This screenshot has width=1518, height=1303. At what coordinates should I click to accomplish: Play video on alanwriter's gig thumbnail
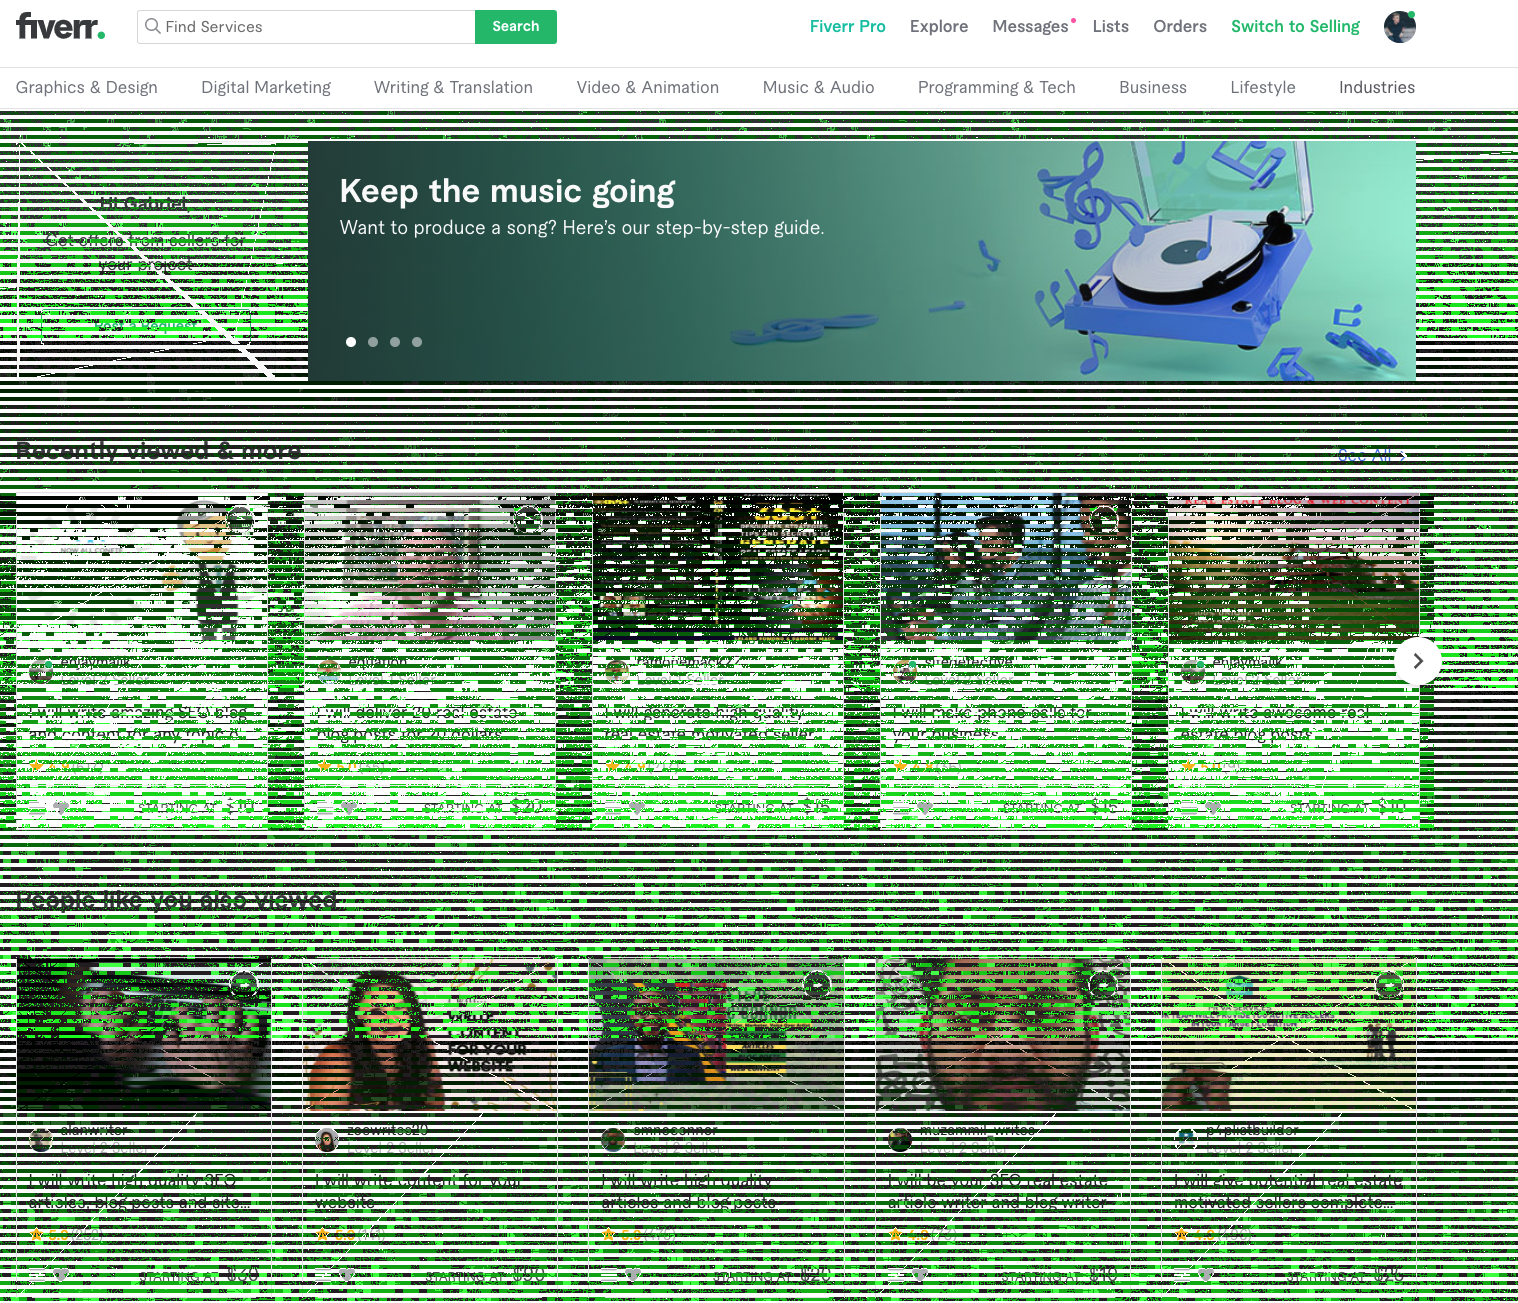244,984
